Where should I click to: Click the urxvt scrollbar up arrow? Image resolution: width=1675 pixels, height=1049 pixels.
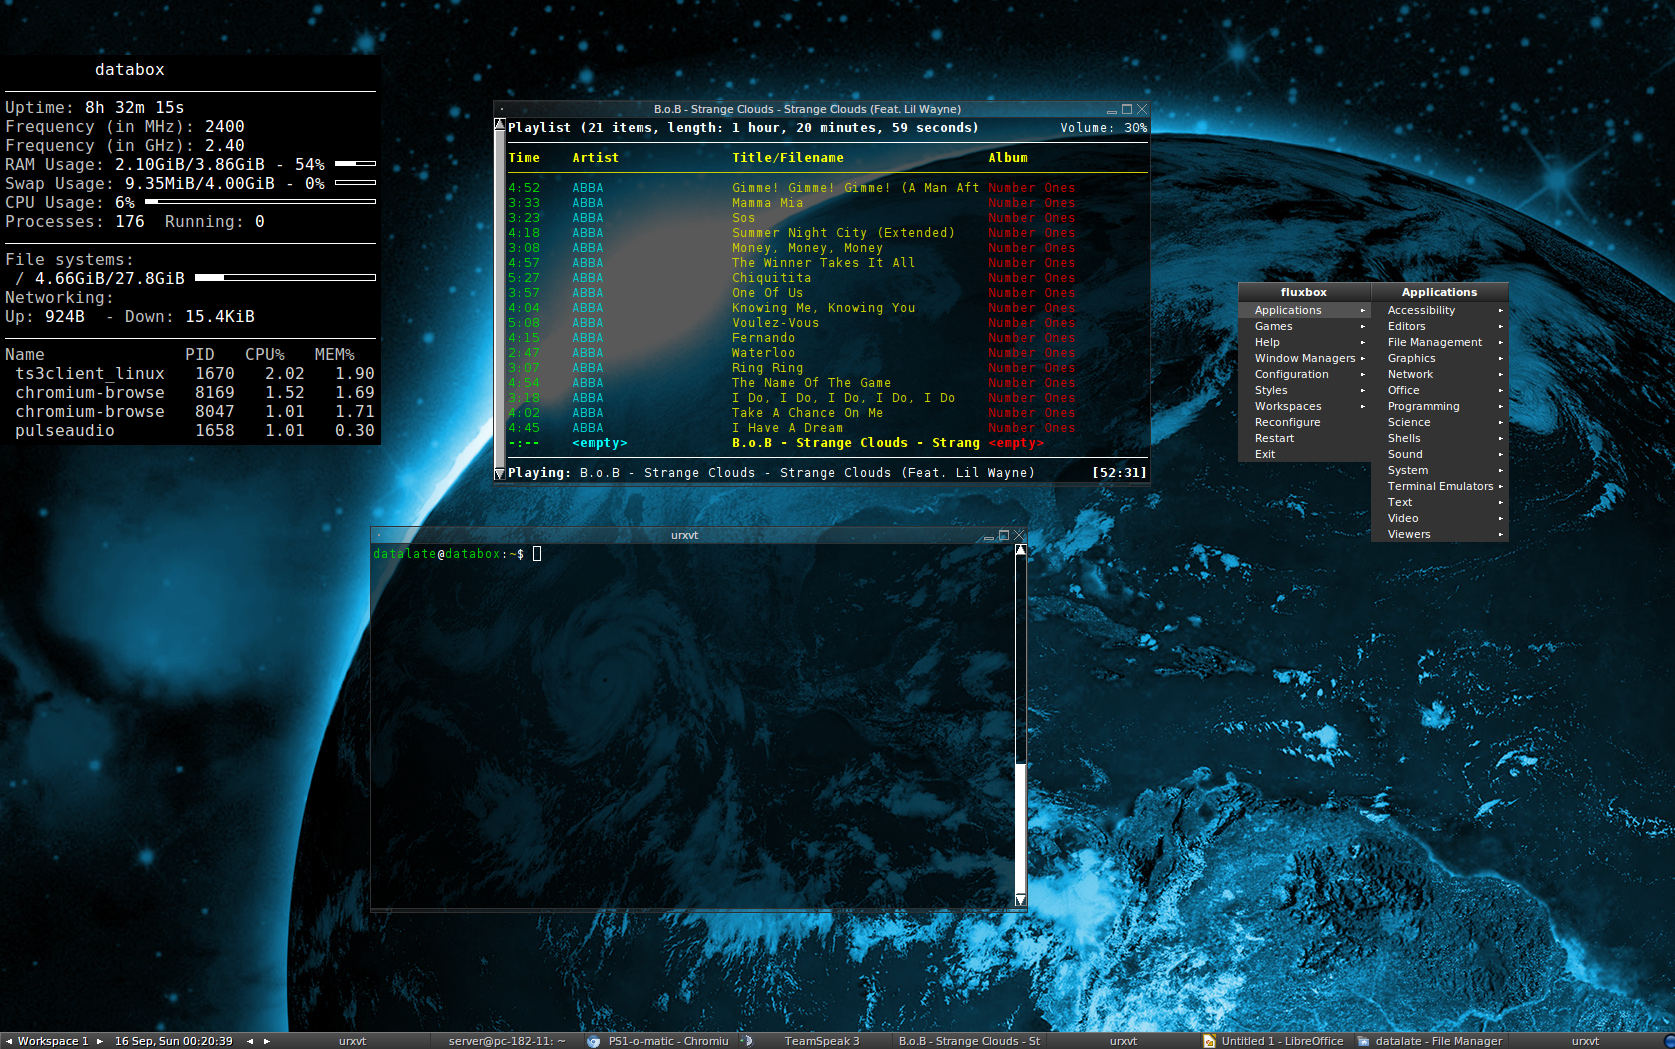pos(1021,551)
